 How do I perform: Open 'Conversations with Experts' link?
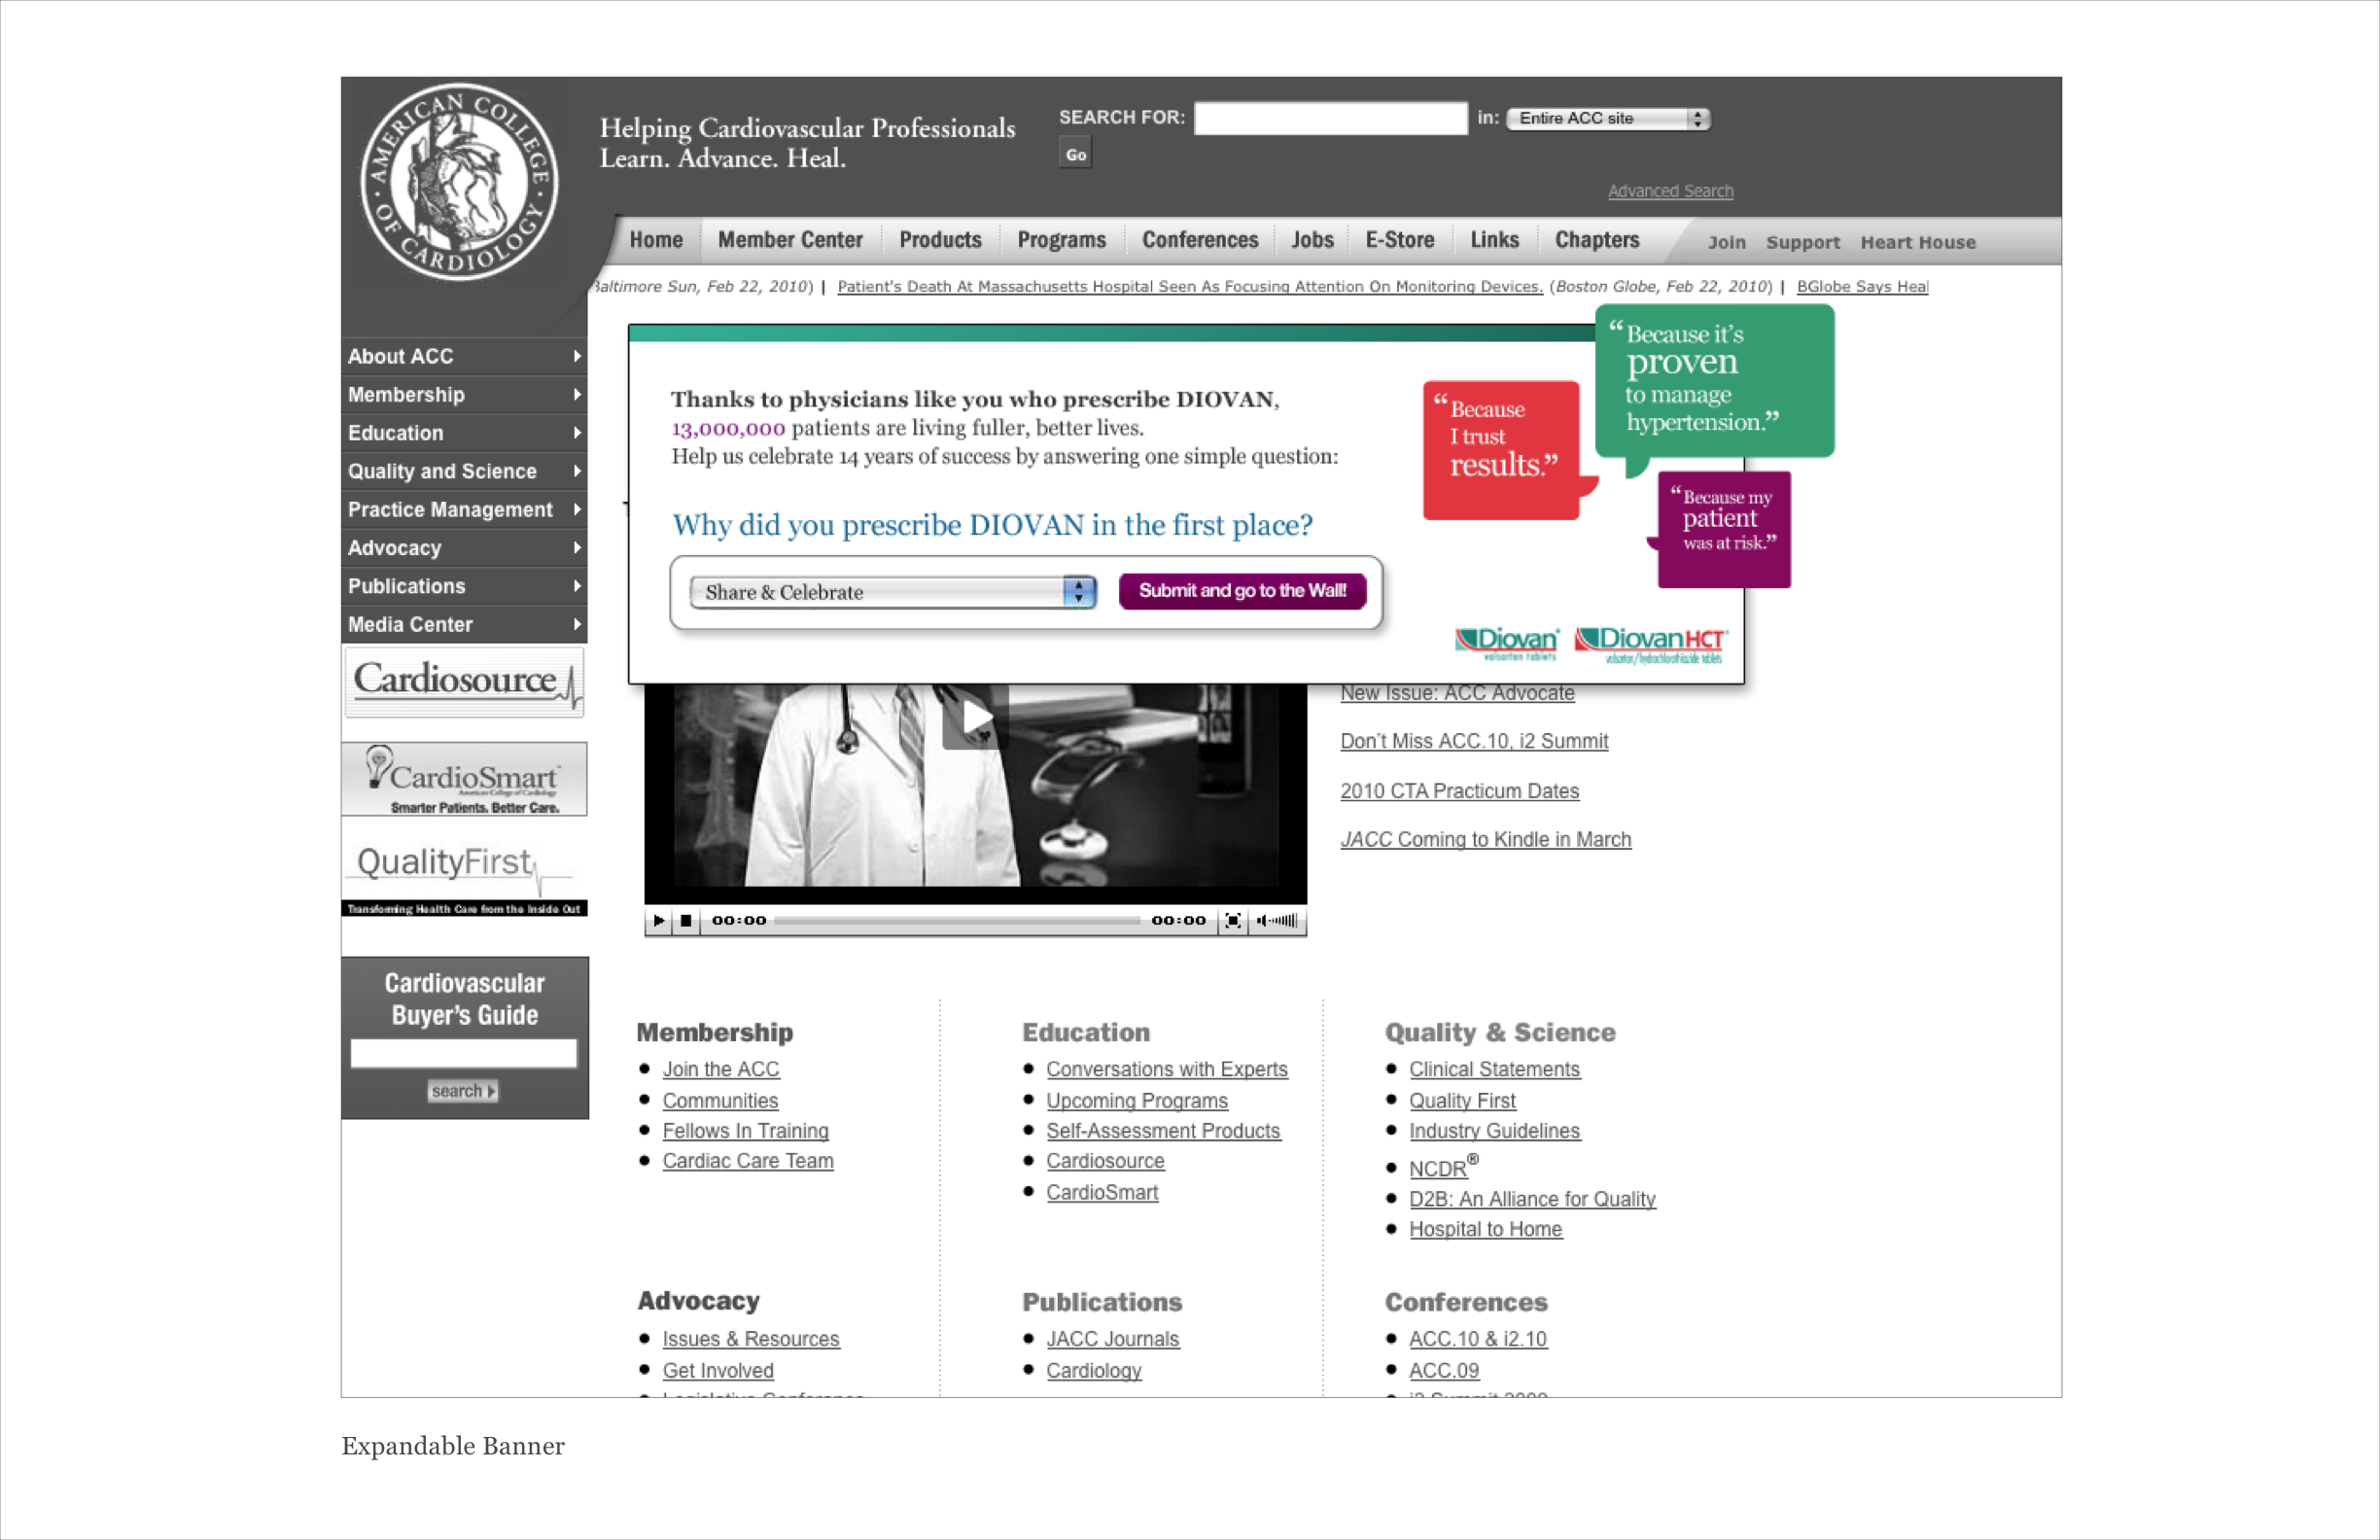tap(1166, 1069)
